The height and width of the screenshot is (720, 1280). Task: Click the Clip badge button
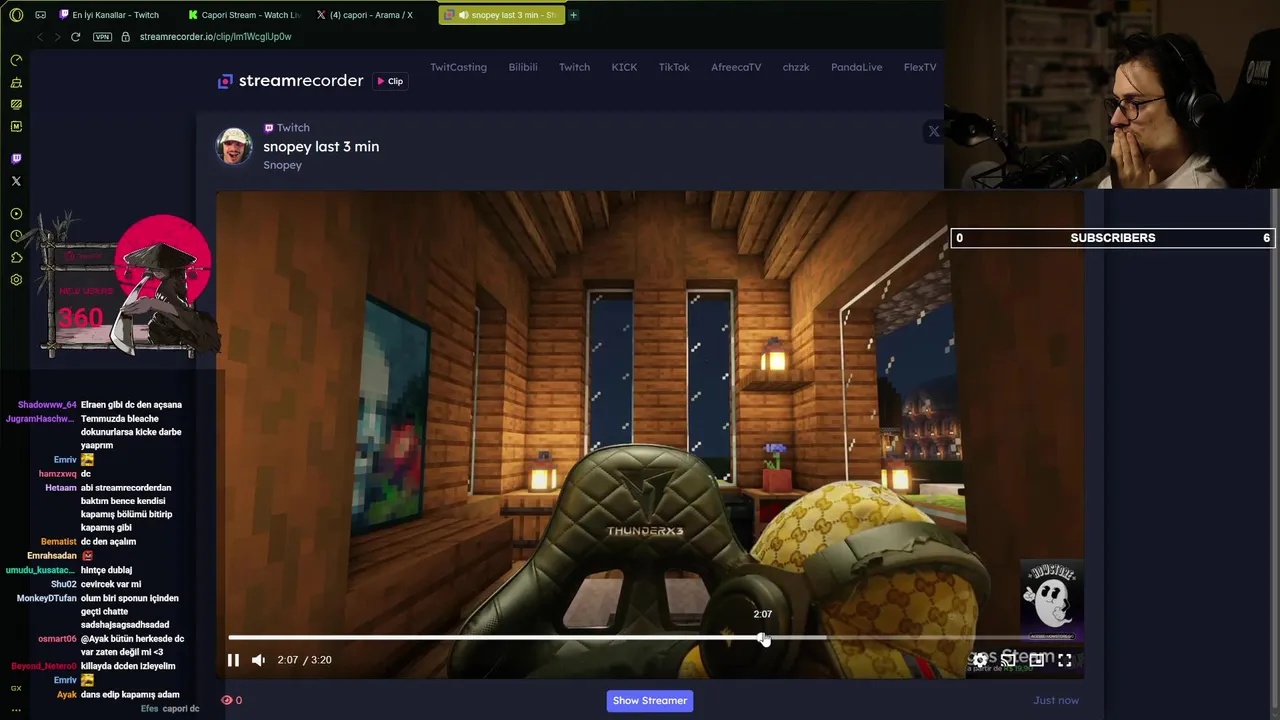click(390, 81)
